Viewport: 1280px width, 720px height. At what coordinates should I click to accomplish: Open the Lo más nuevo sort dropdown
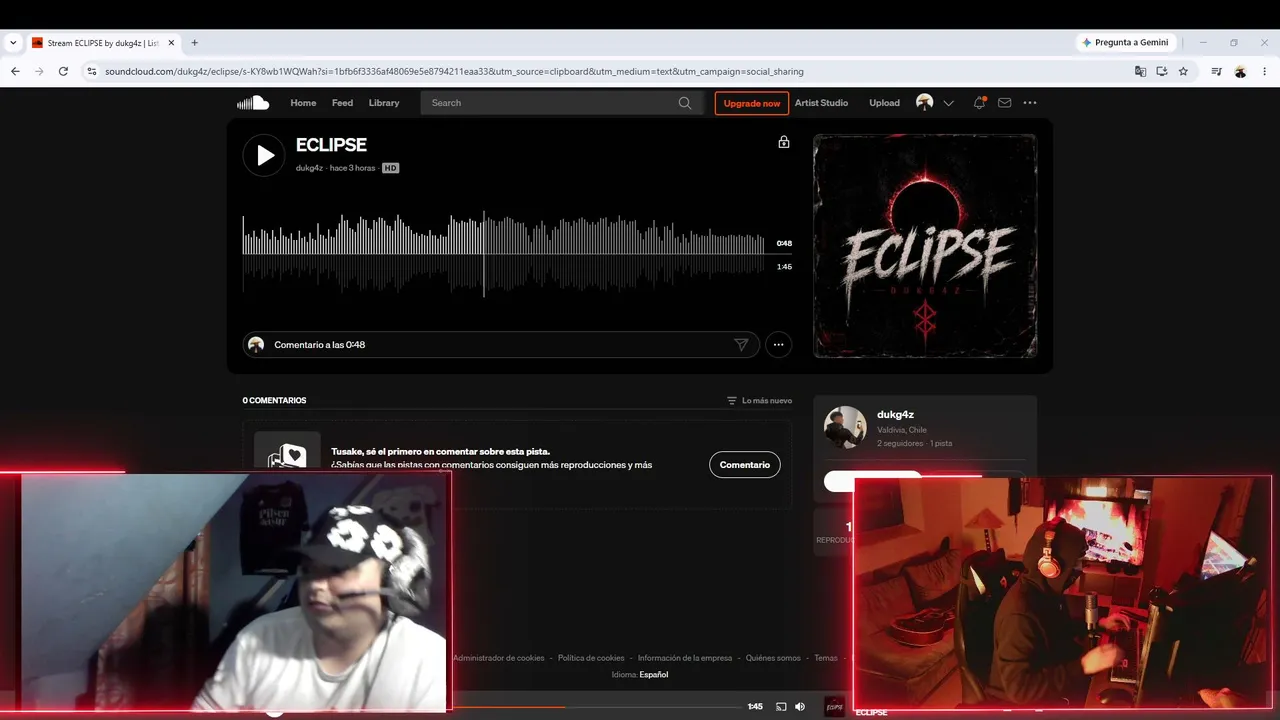[x=760, y=401]
